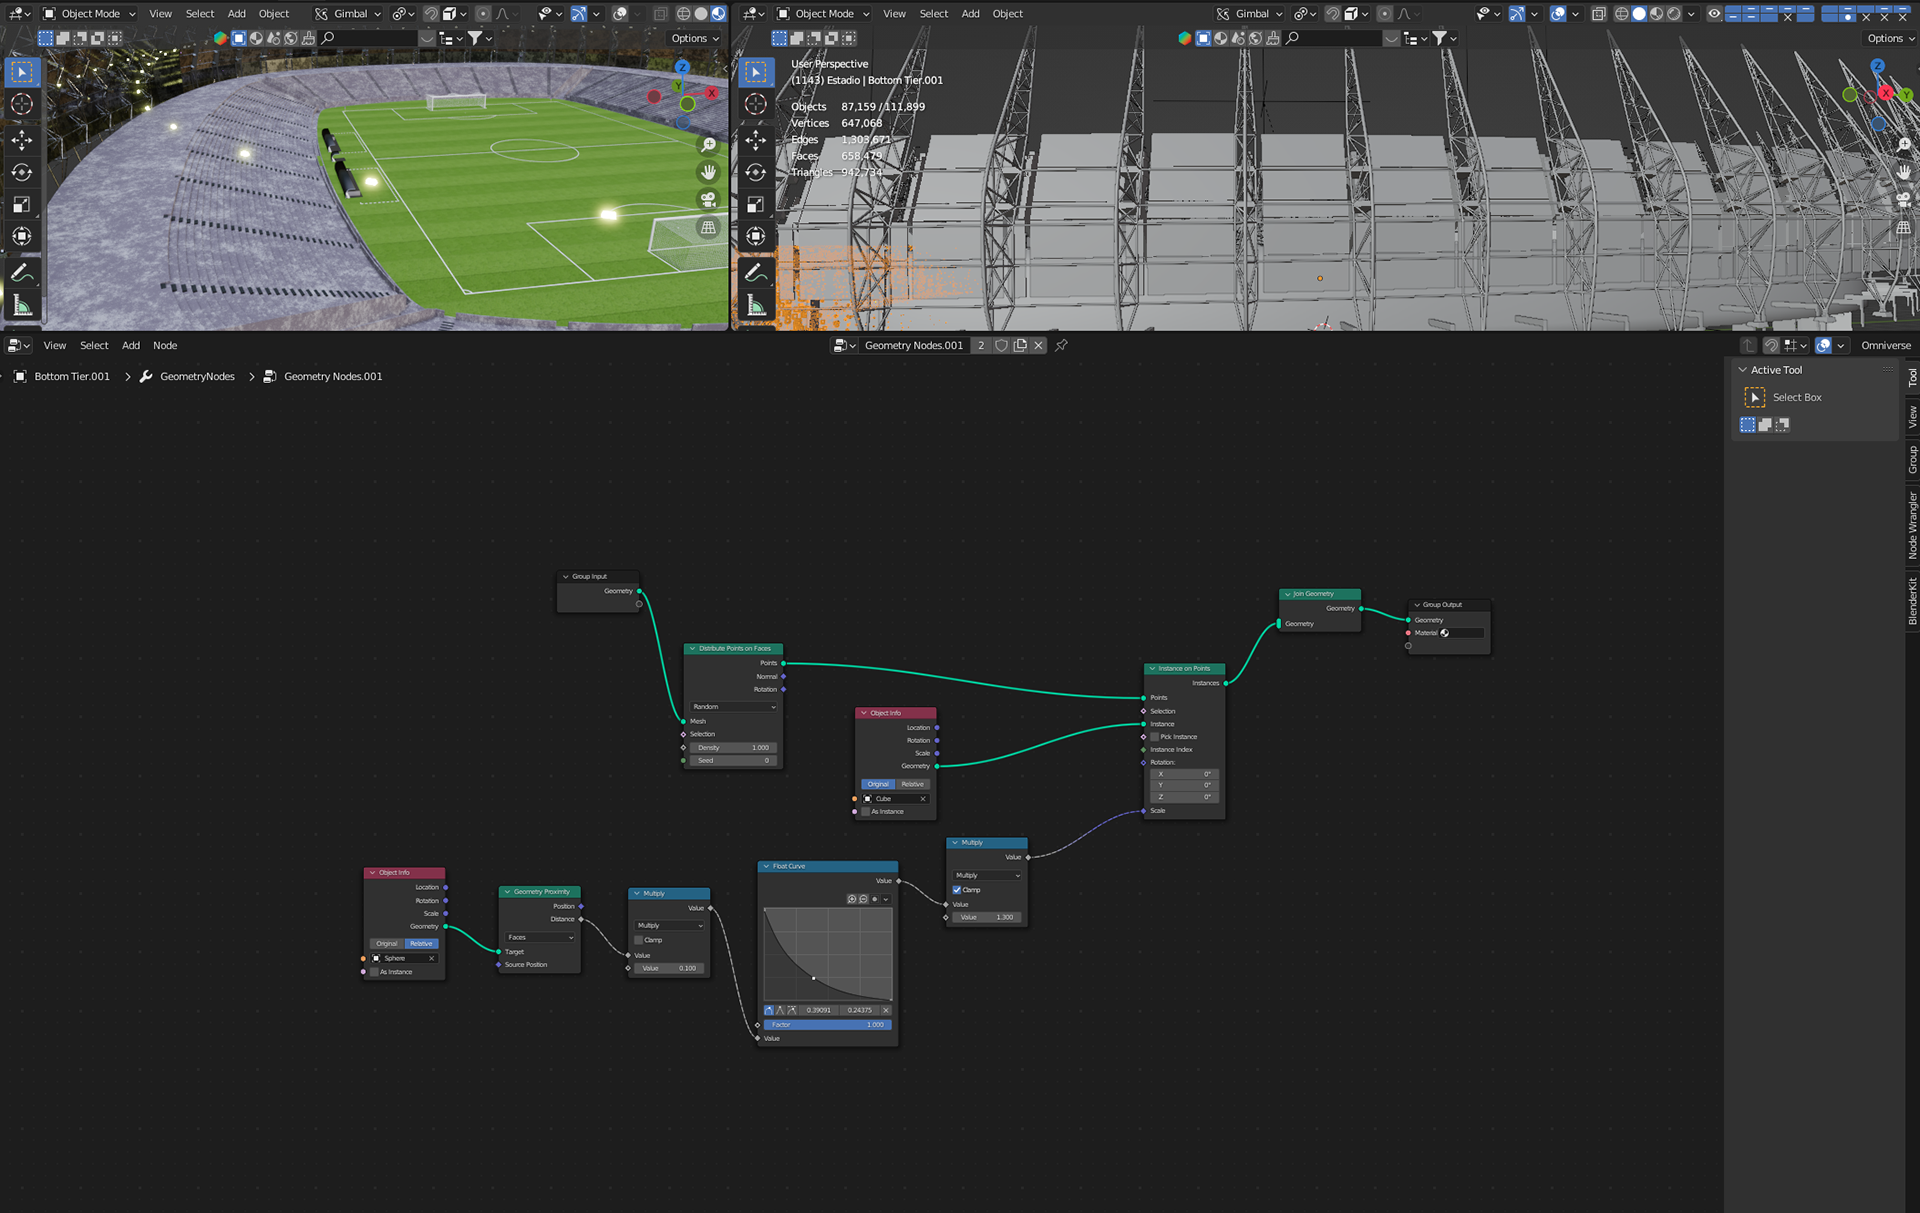Switch to BlenderKit sidebar tab
1920x1213 pixels.
1912,601
